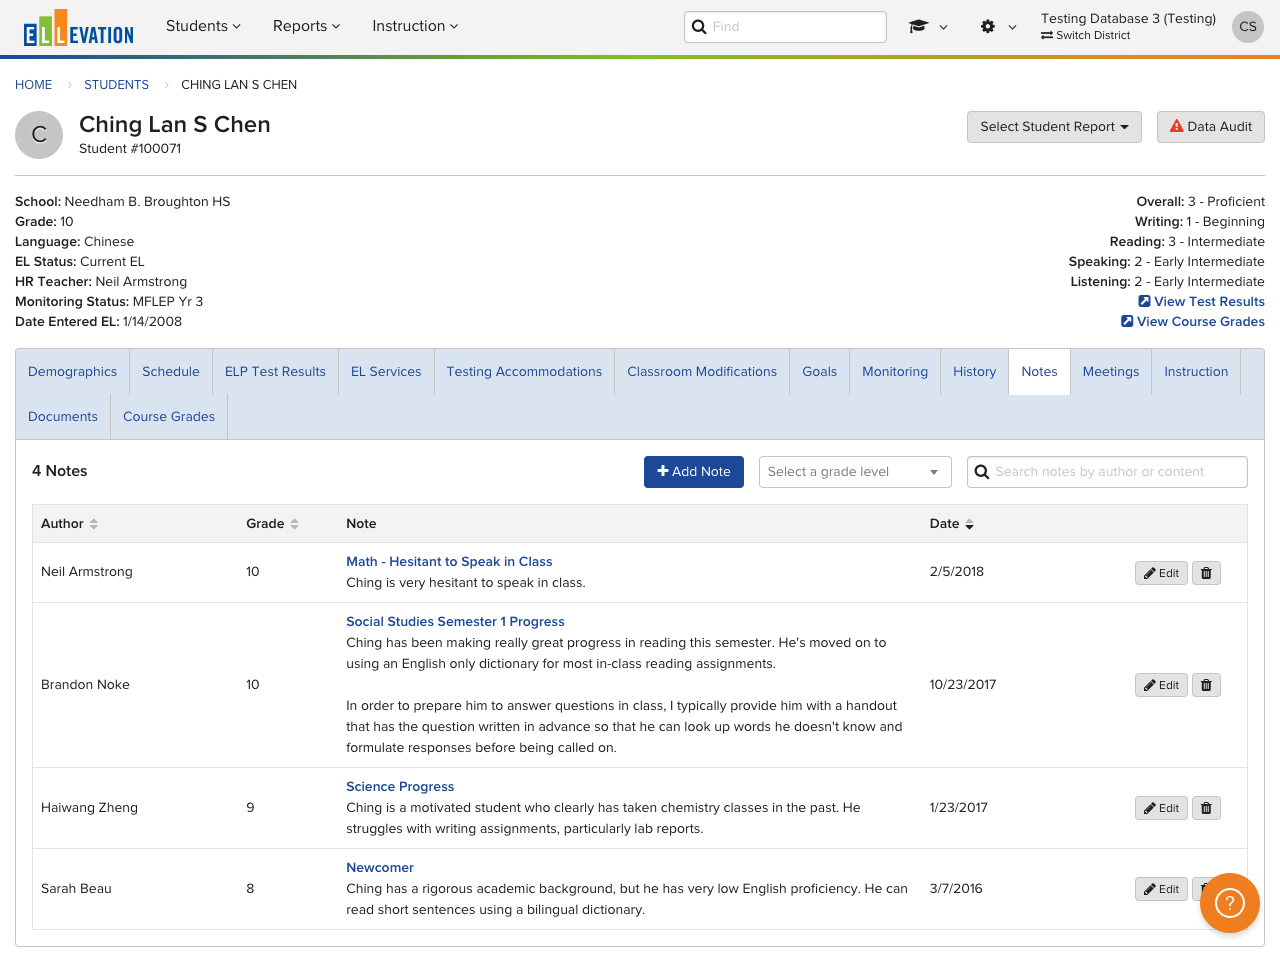The height and width of the screenshot is (953, 1280).
Task: Open the orange help question button
Action: coord(1229,903)
